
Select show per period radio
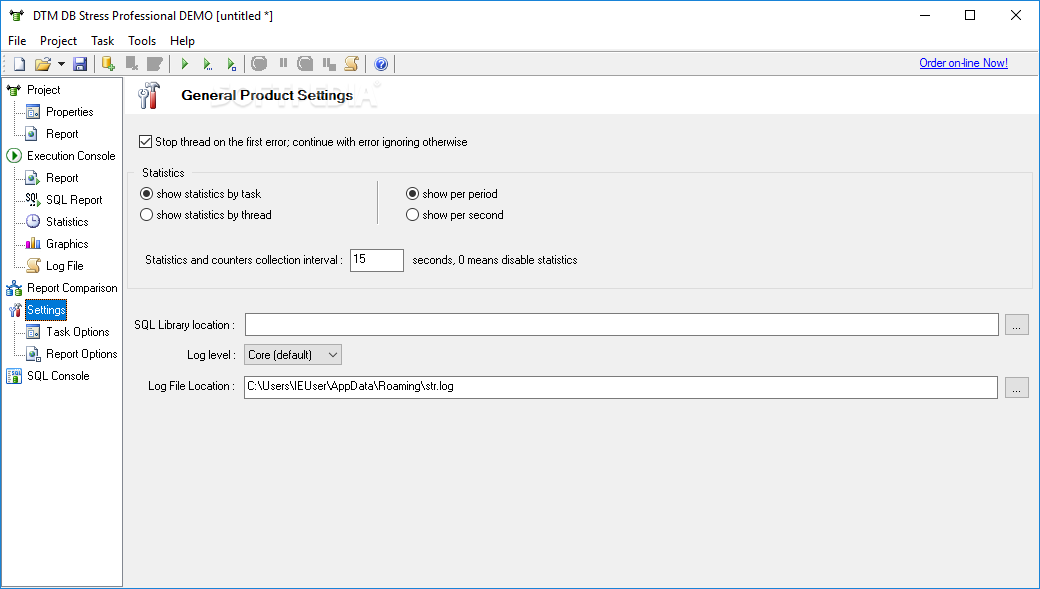413,194
